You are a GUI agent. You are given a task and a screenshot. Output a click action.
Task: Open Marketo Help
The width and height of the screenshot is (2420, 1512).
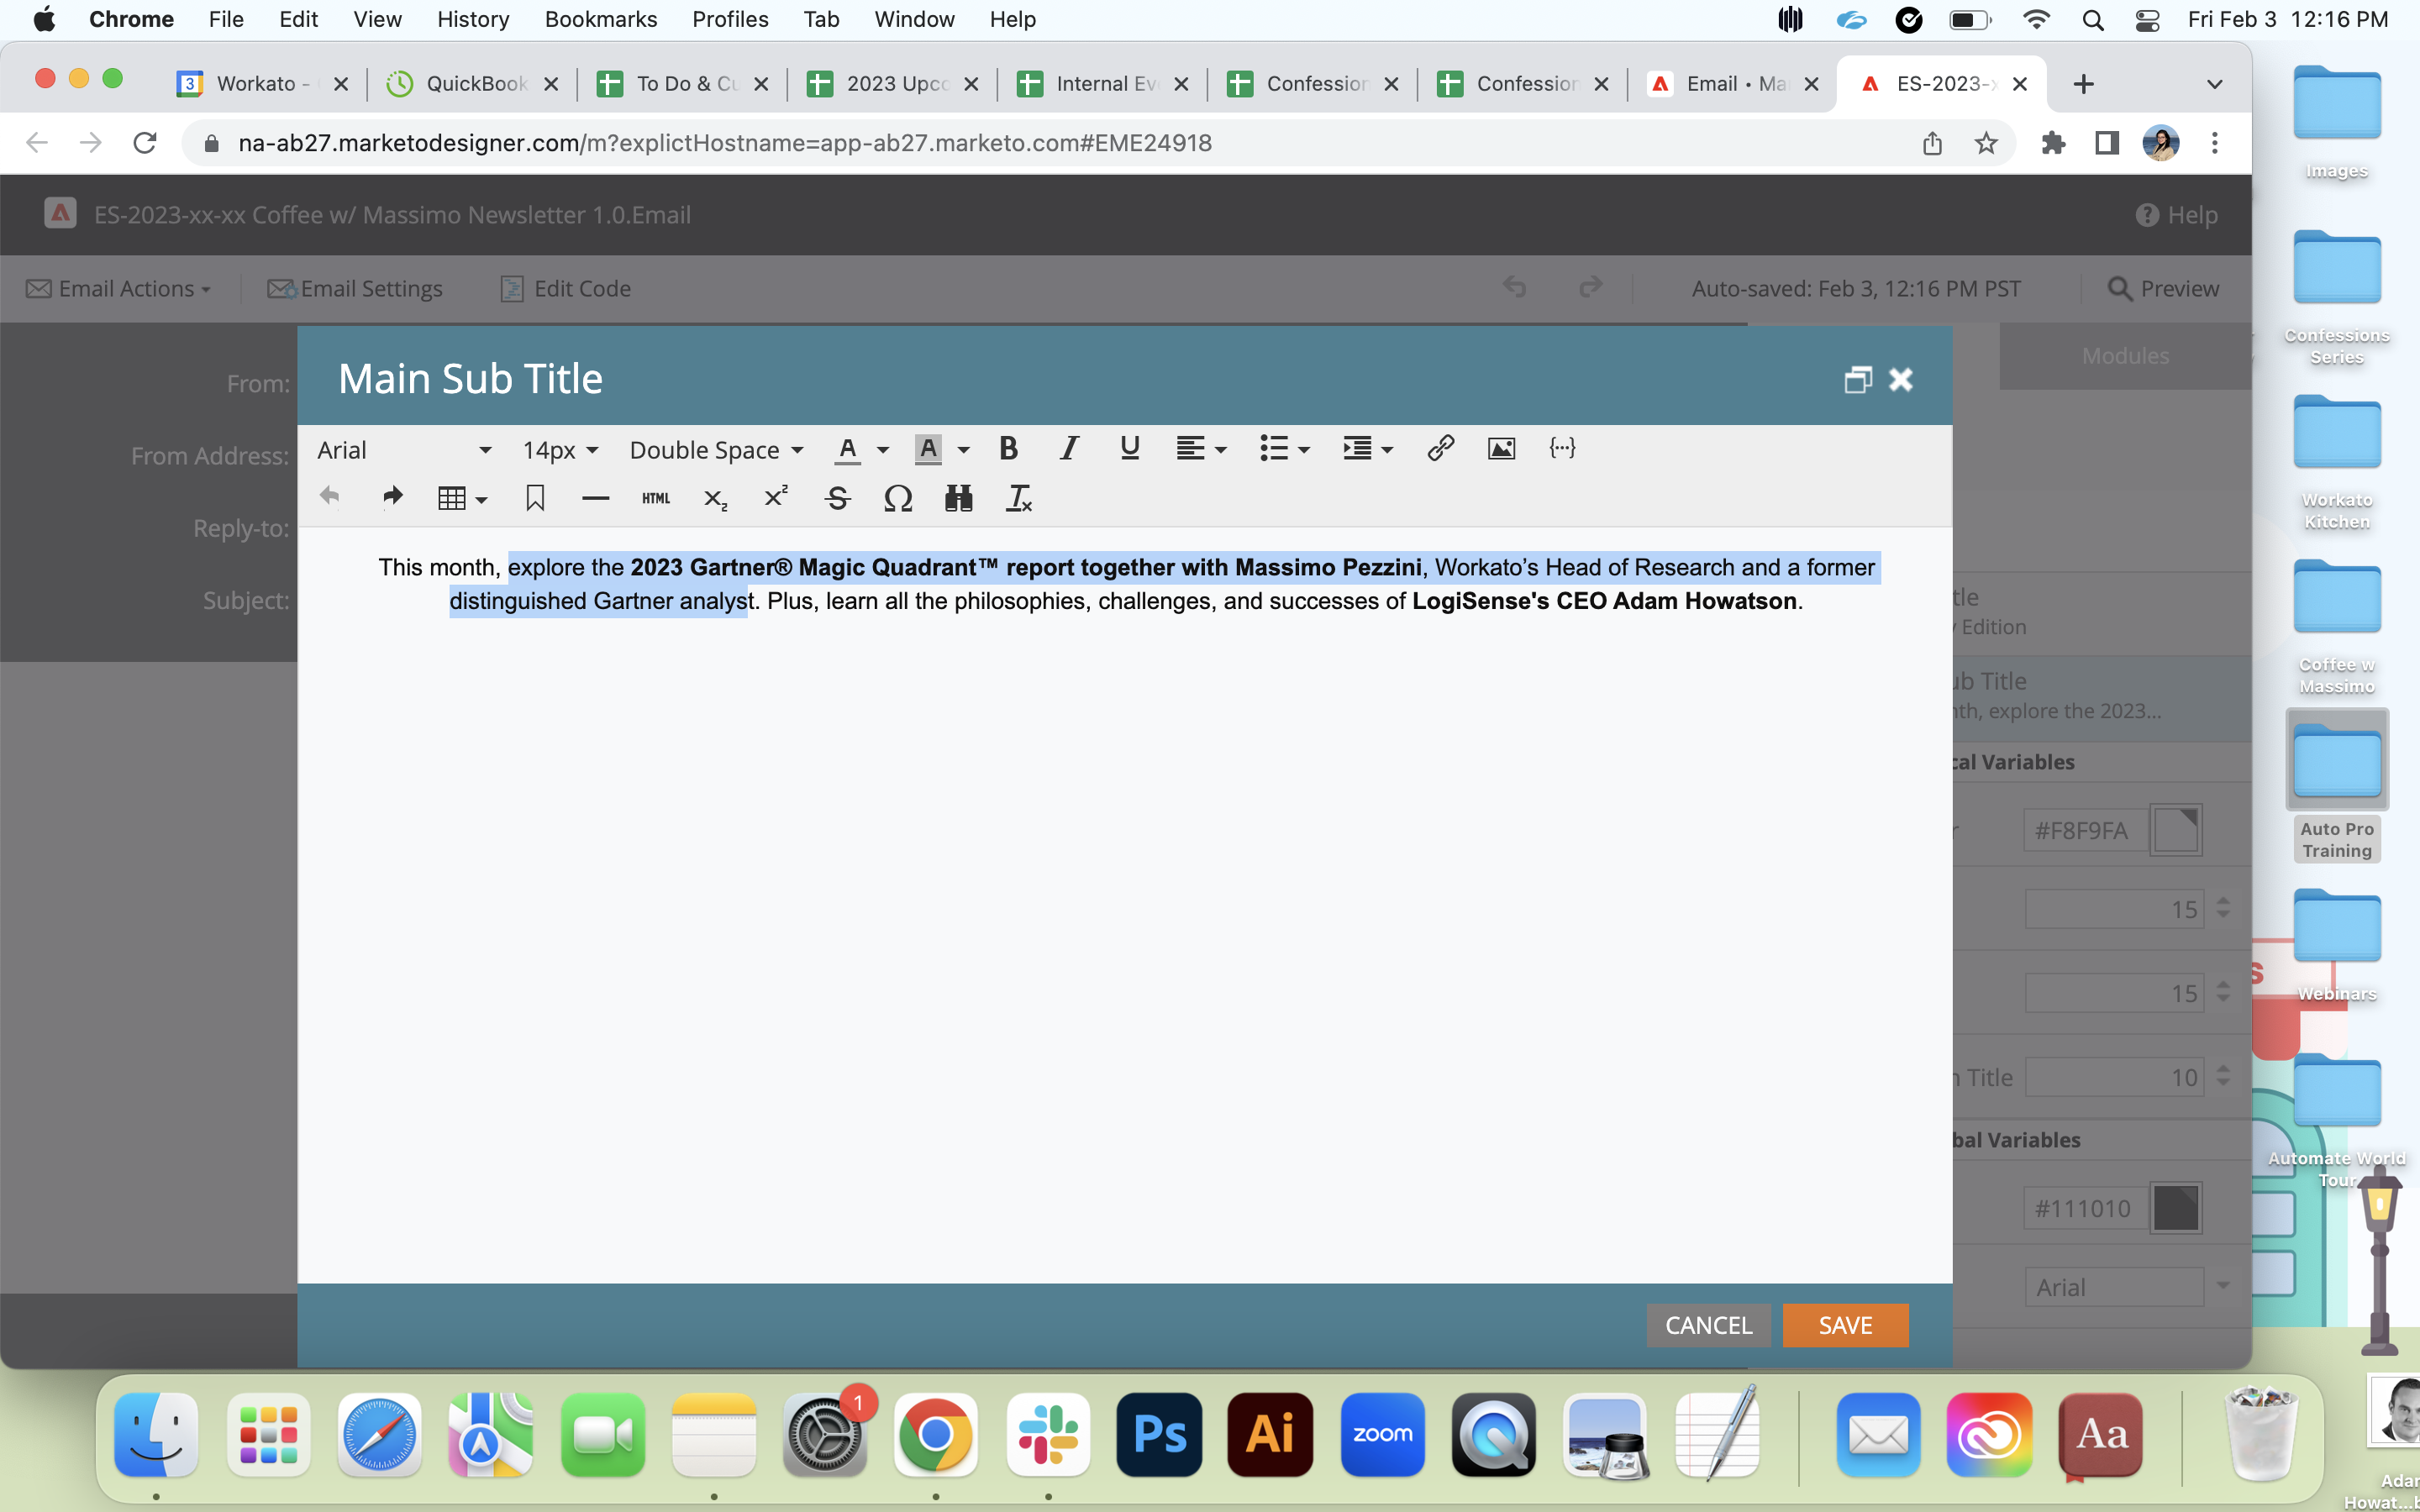[x=2177, y=215]
